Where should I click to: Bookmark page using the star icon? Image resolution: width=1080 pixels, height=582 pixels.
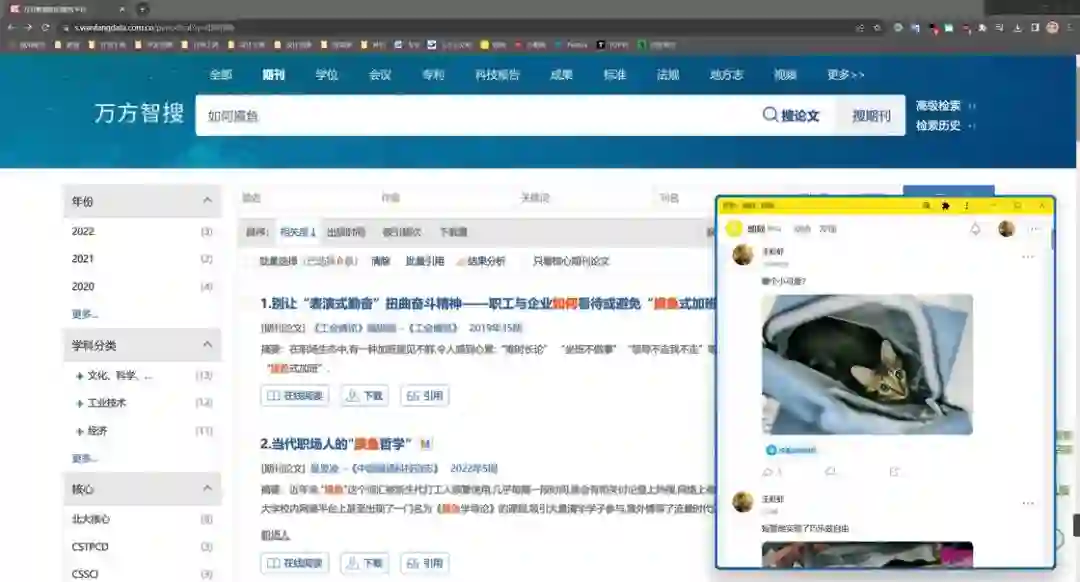[877, 28]
